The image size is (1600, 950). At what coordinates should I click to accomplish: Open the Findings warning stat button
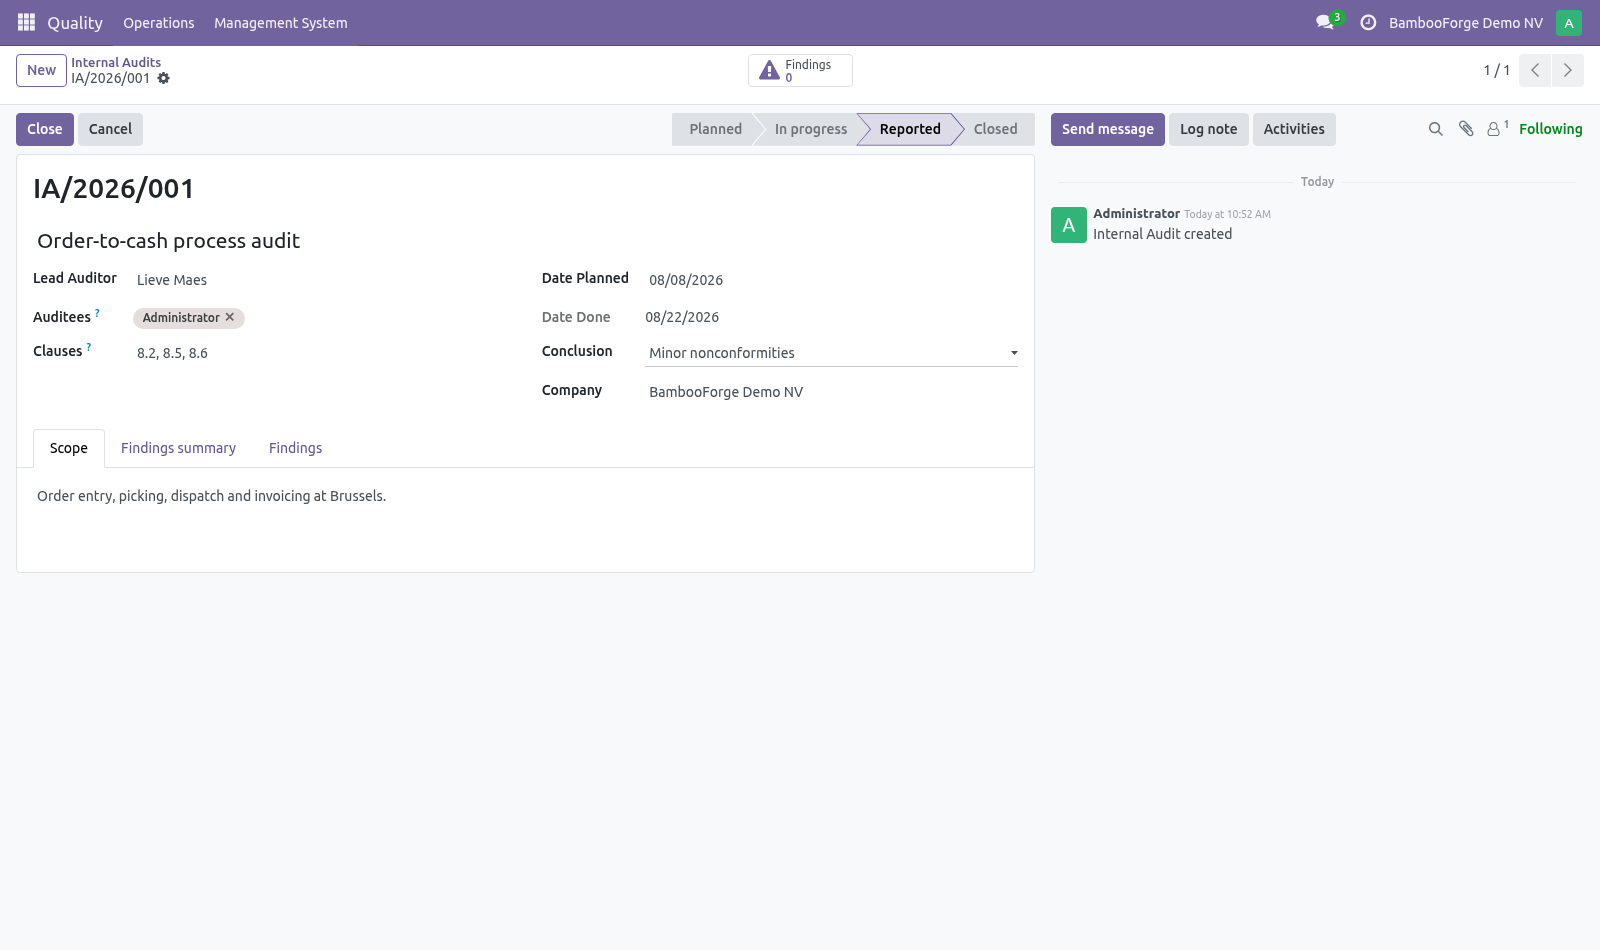click(x=800, y=70)
